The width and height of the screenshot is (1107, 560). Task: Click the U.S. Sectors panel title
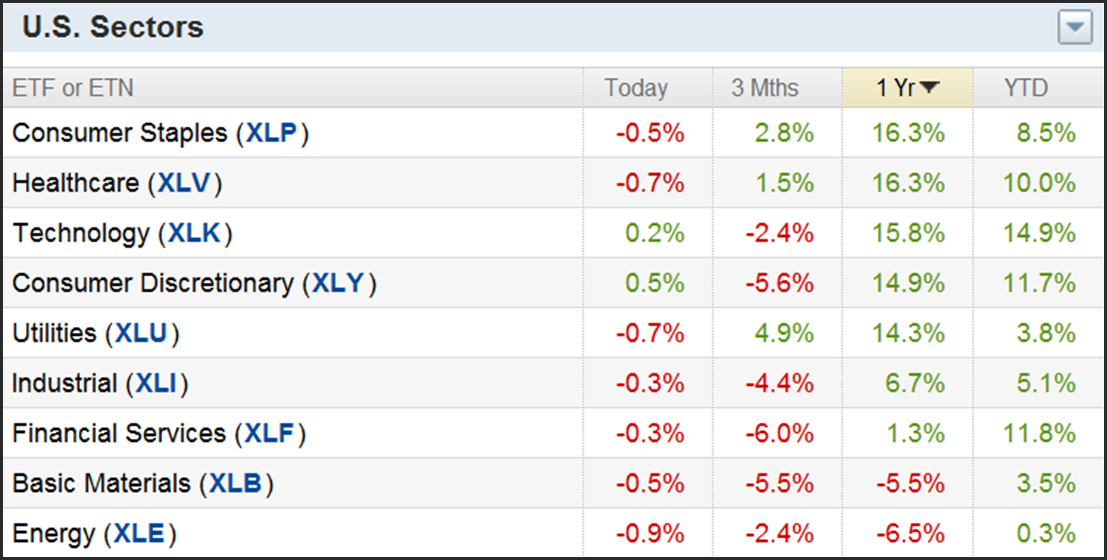[x=113, y=27]
